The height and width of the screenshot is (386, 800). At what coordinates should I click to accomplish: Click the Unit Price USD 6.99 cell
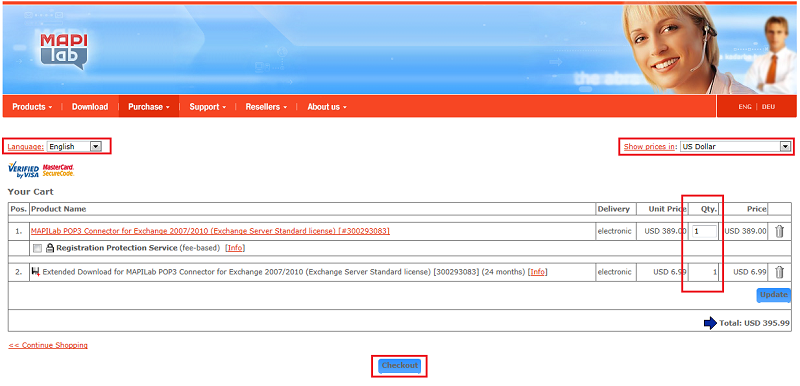tap(661, 272)
